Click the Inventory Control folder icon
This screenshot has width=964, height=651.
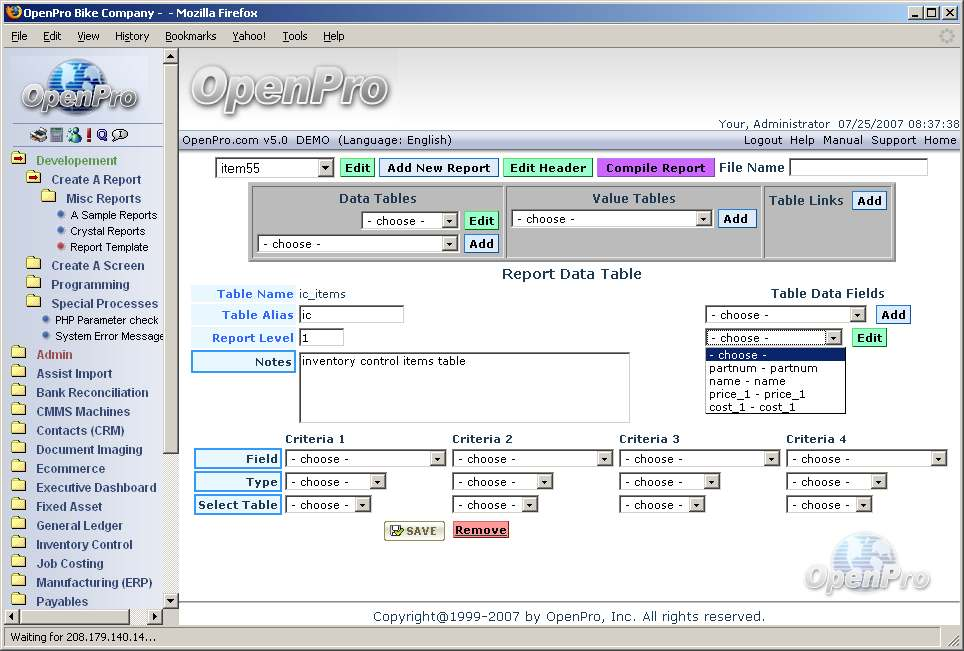point(19,544)
